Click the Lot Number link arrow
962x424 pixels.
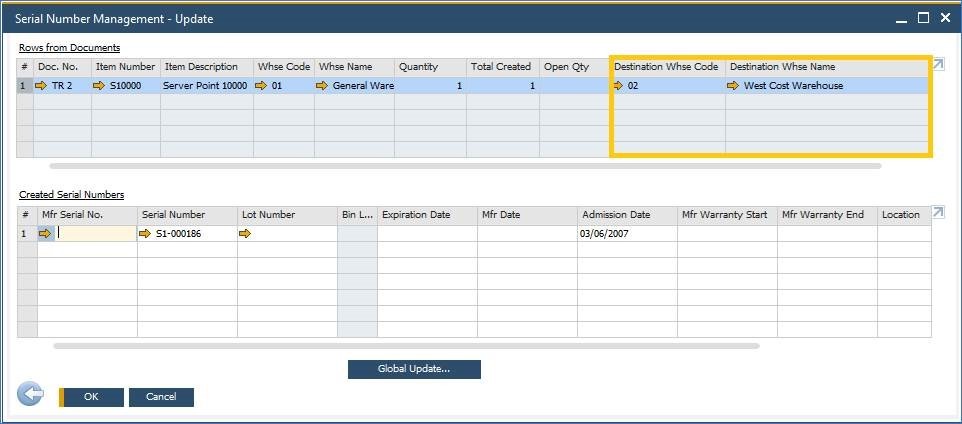click(x=245, y=234)
